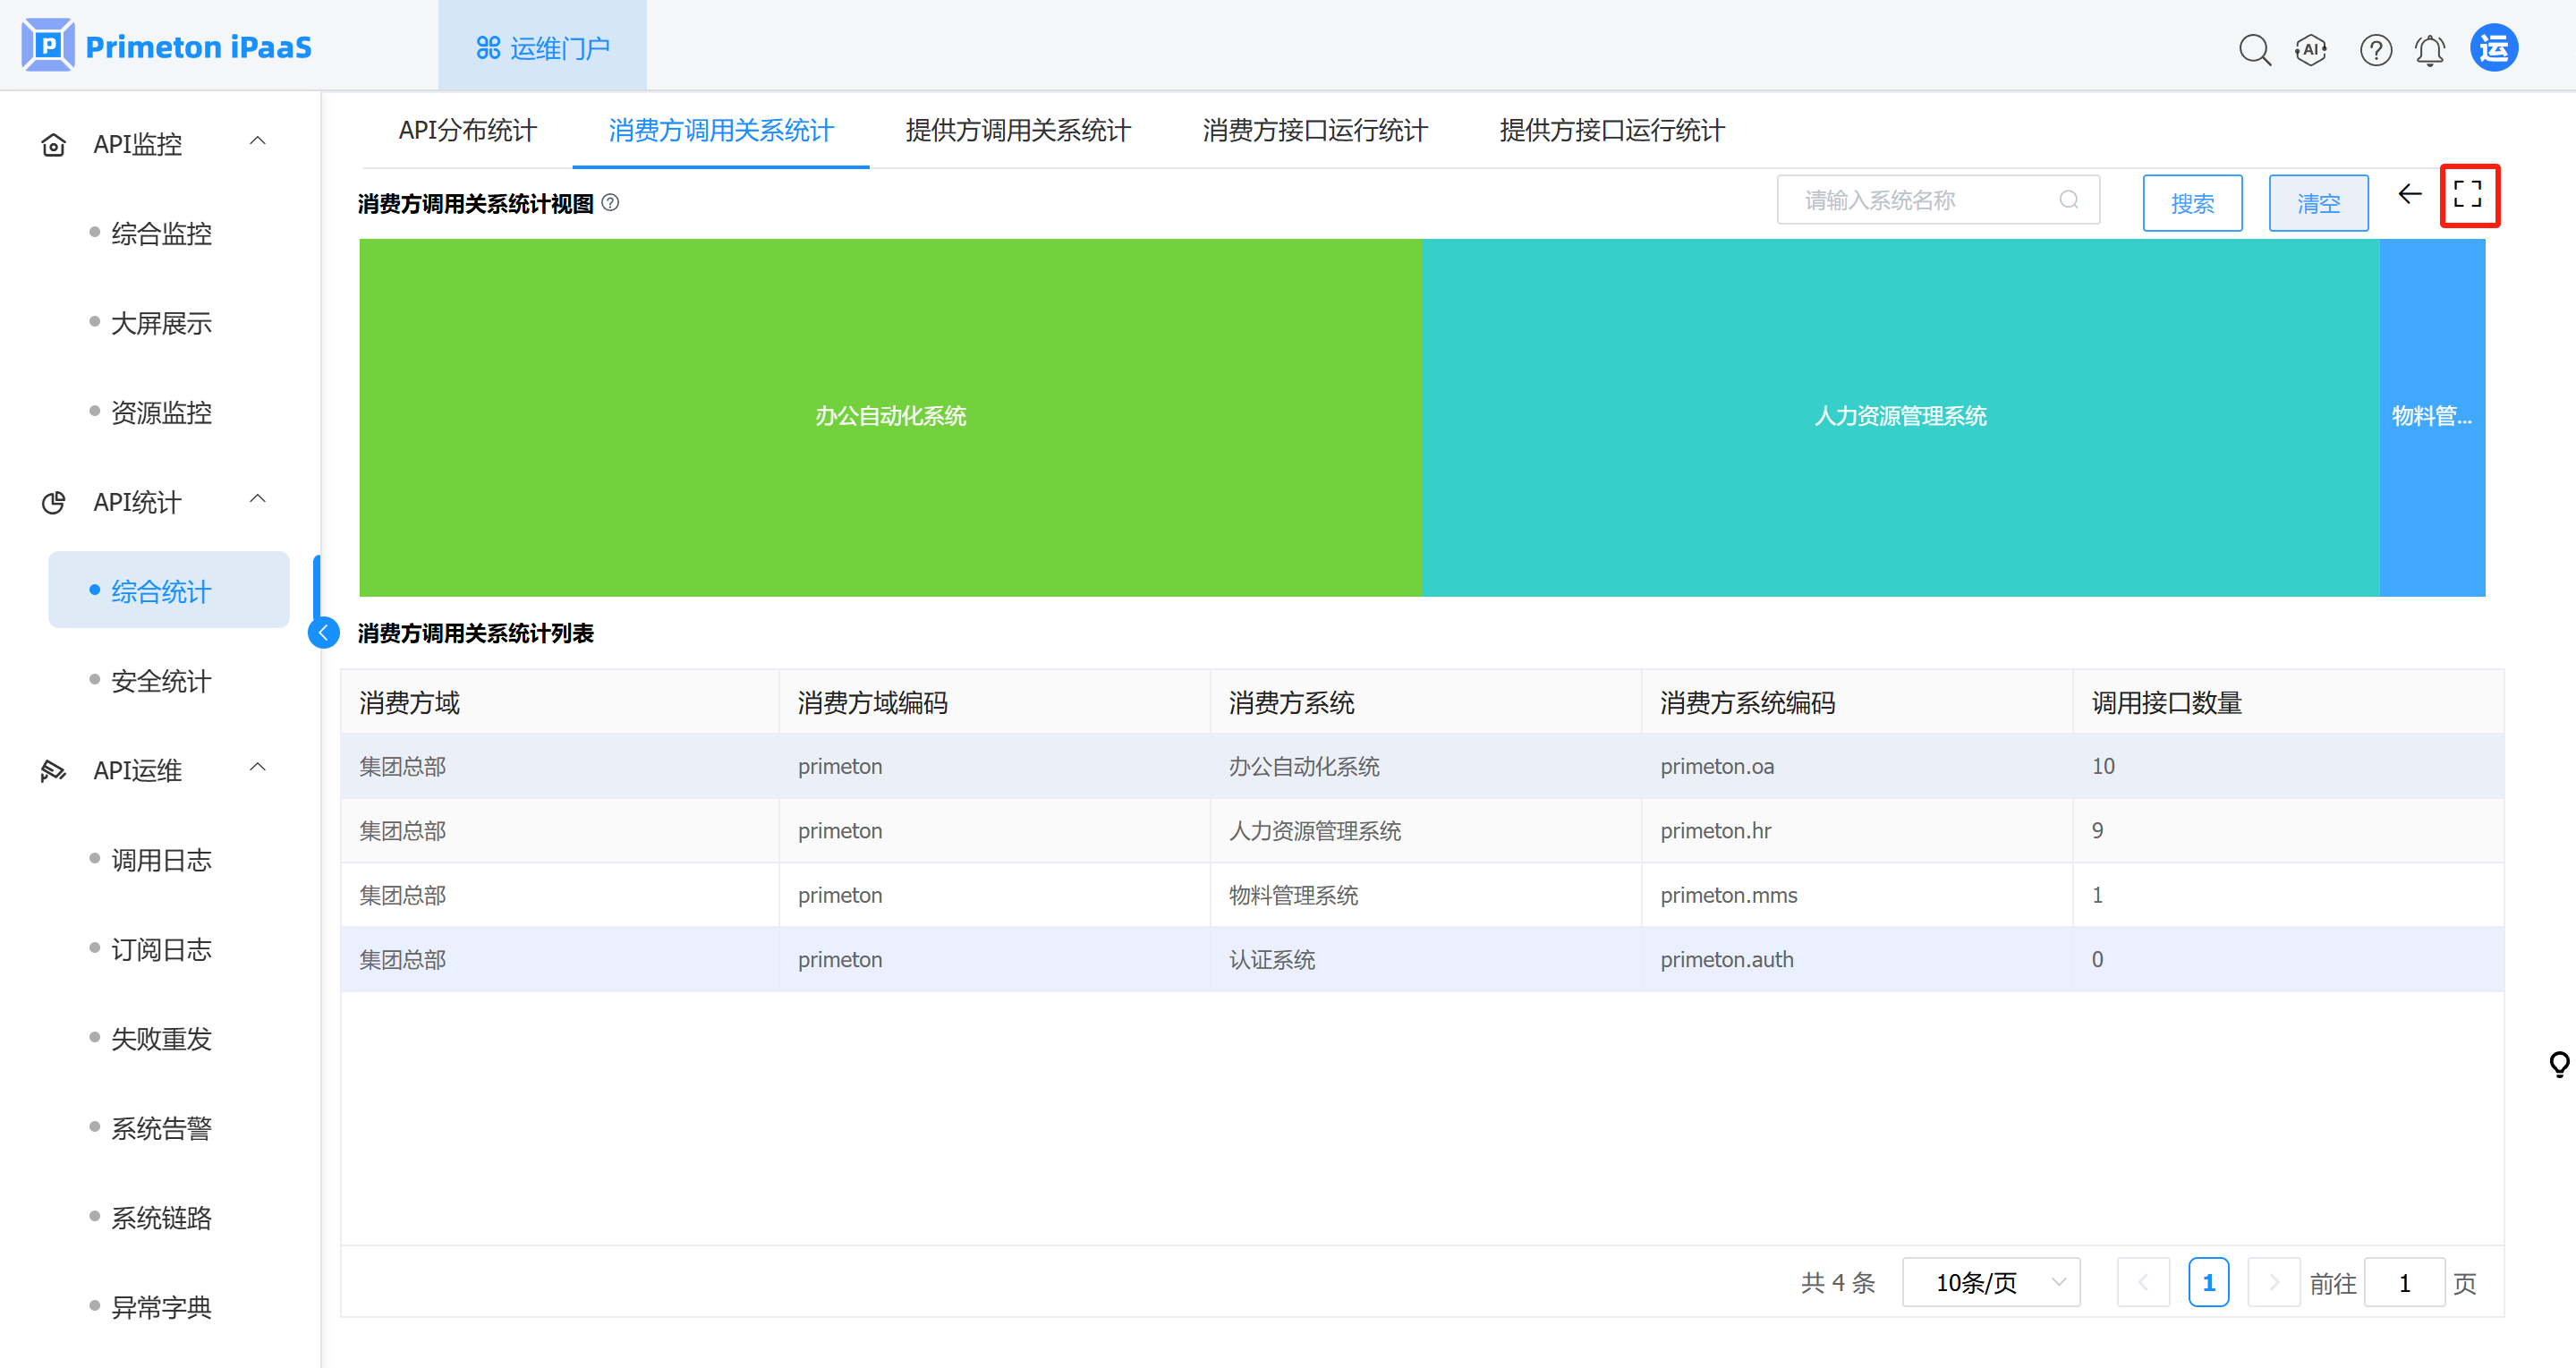Open the AI assistant icon
Viewport: 2576px width, 1368px height.
[2311, 49]
